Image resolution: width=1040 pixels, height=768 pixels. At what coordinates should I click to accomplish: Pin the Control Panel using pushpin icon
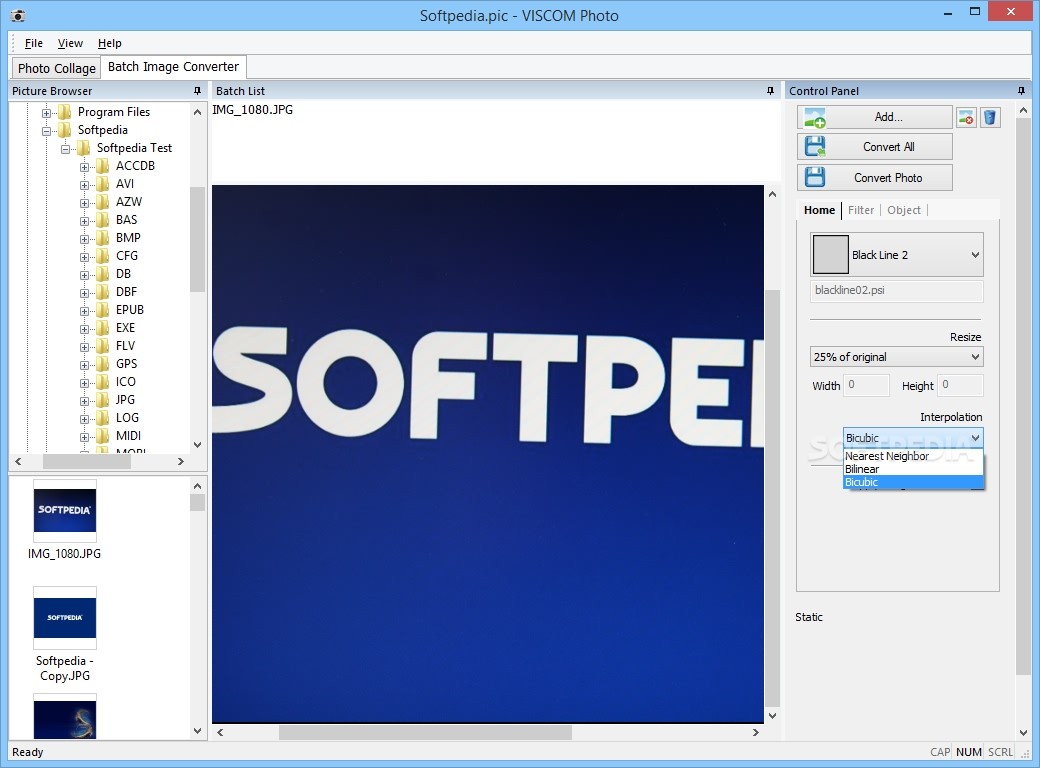1021,91
